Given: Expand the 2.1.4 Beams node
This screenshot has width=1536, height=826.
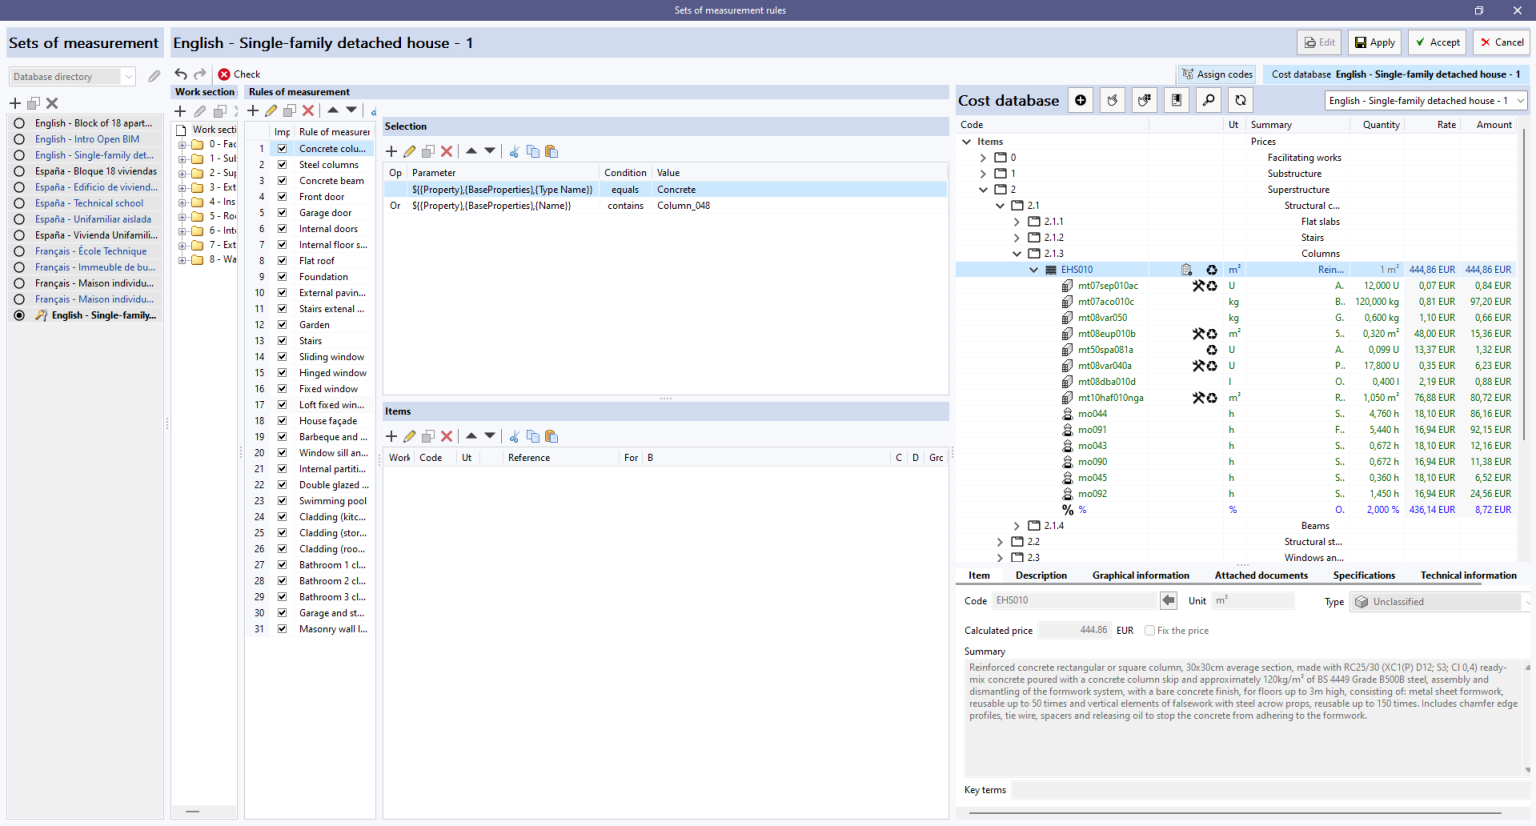Looking at the screenshot, I should pyautogui.click(x=1018, y=525).
